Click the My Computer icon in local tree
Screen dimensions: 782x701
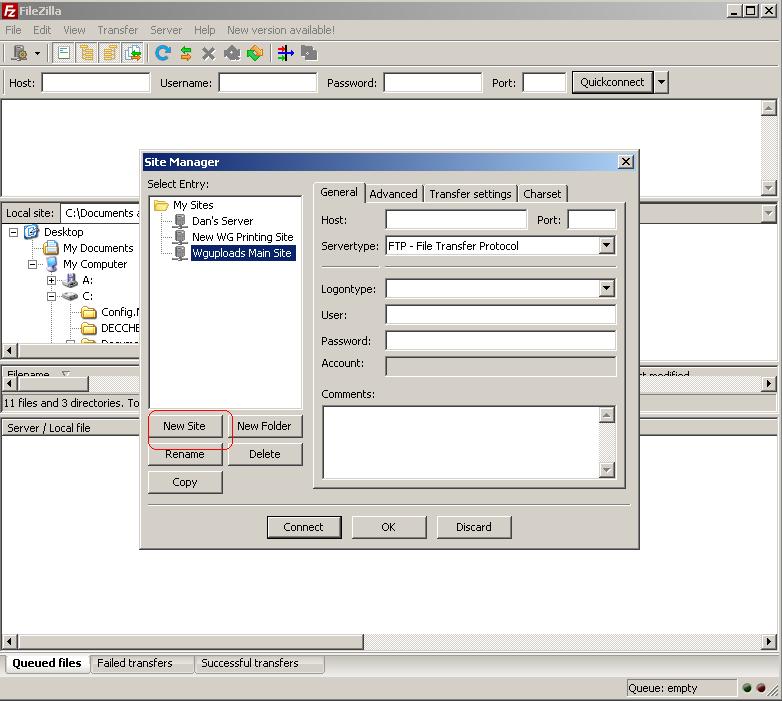click(x=51, y=264)
